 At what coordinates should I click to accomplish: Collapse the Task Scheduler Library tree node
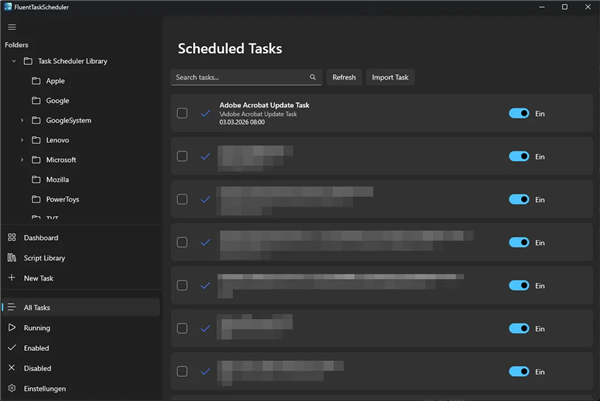[x=13, y=61]
